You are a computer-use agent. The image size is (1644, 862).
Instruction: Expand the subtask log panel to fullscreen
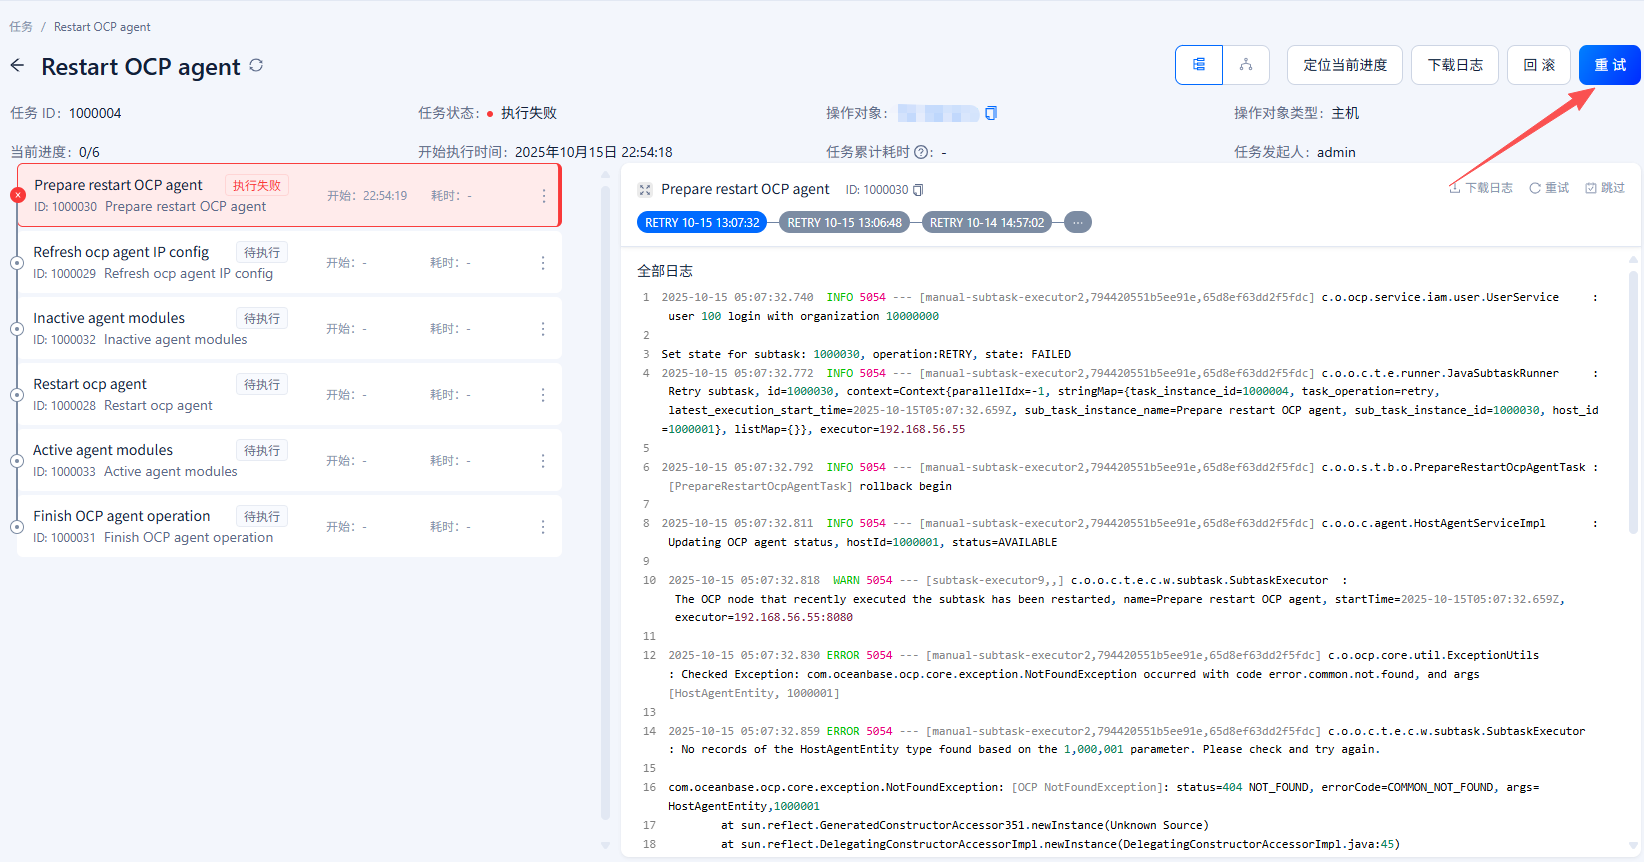pos(645,190)
